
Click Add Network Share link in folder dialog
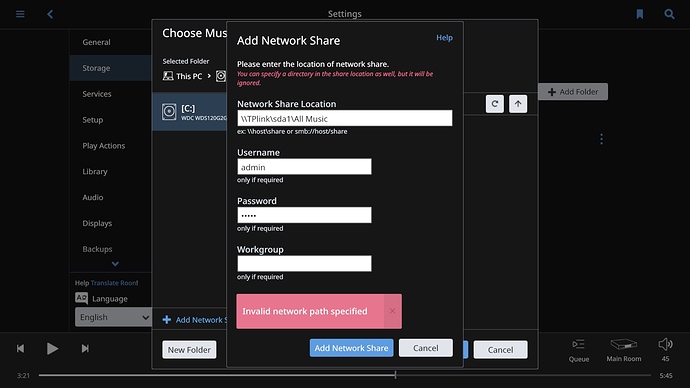[x=195, y=320]
